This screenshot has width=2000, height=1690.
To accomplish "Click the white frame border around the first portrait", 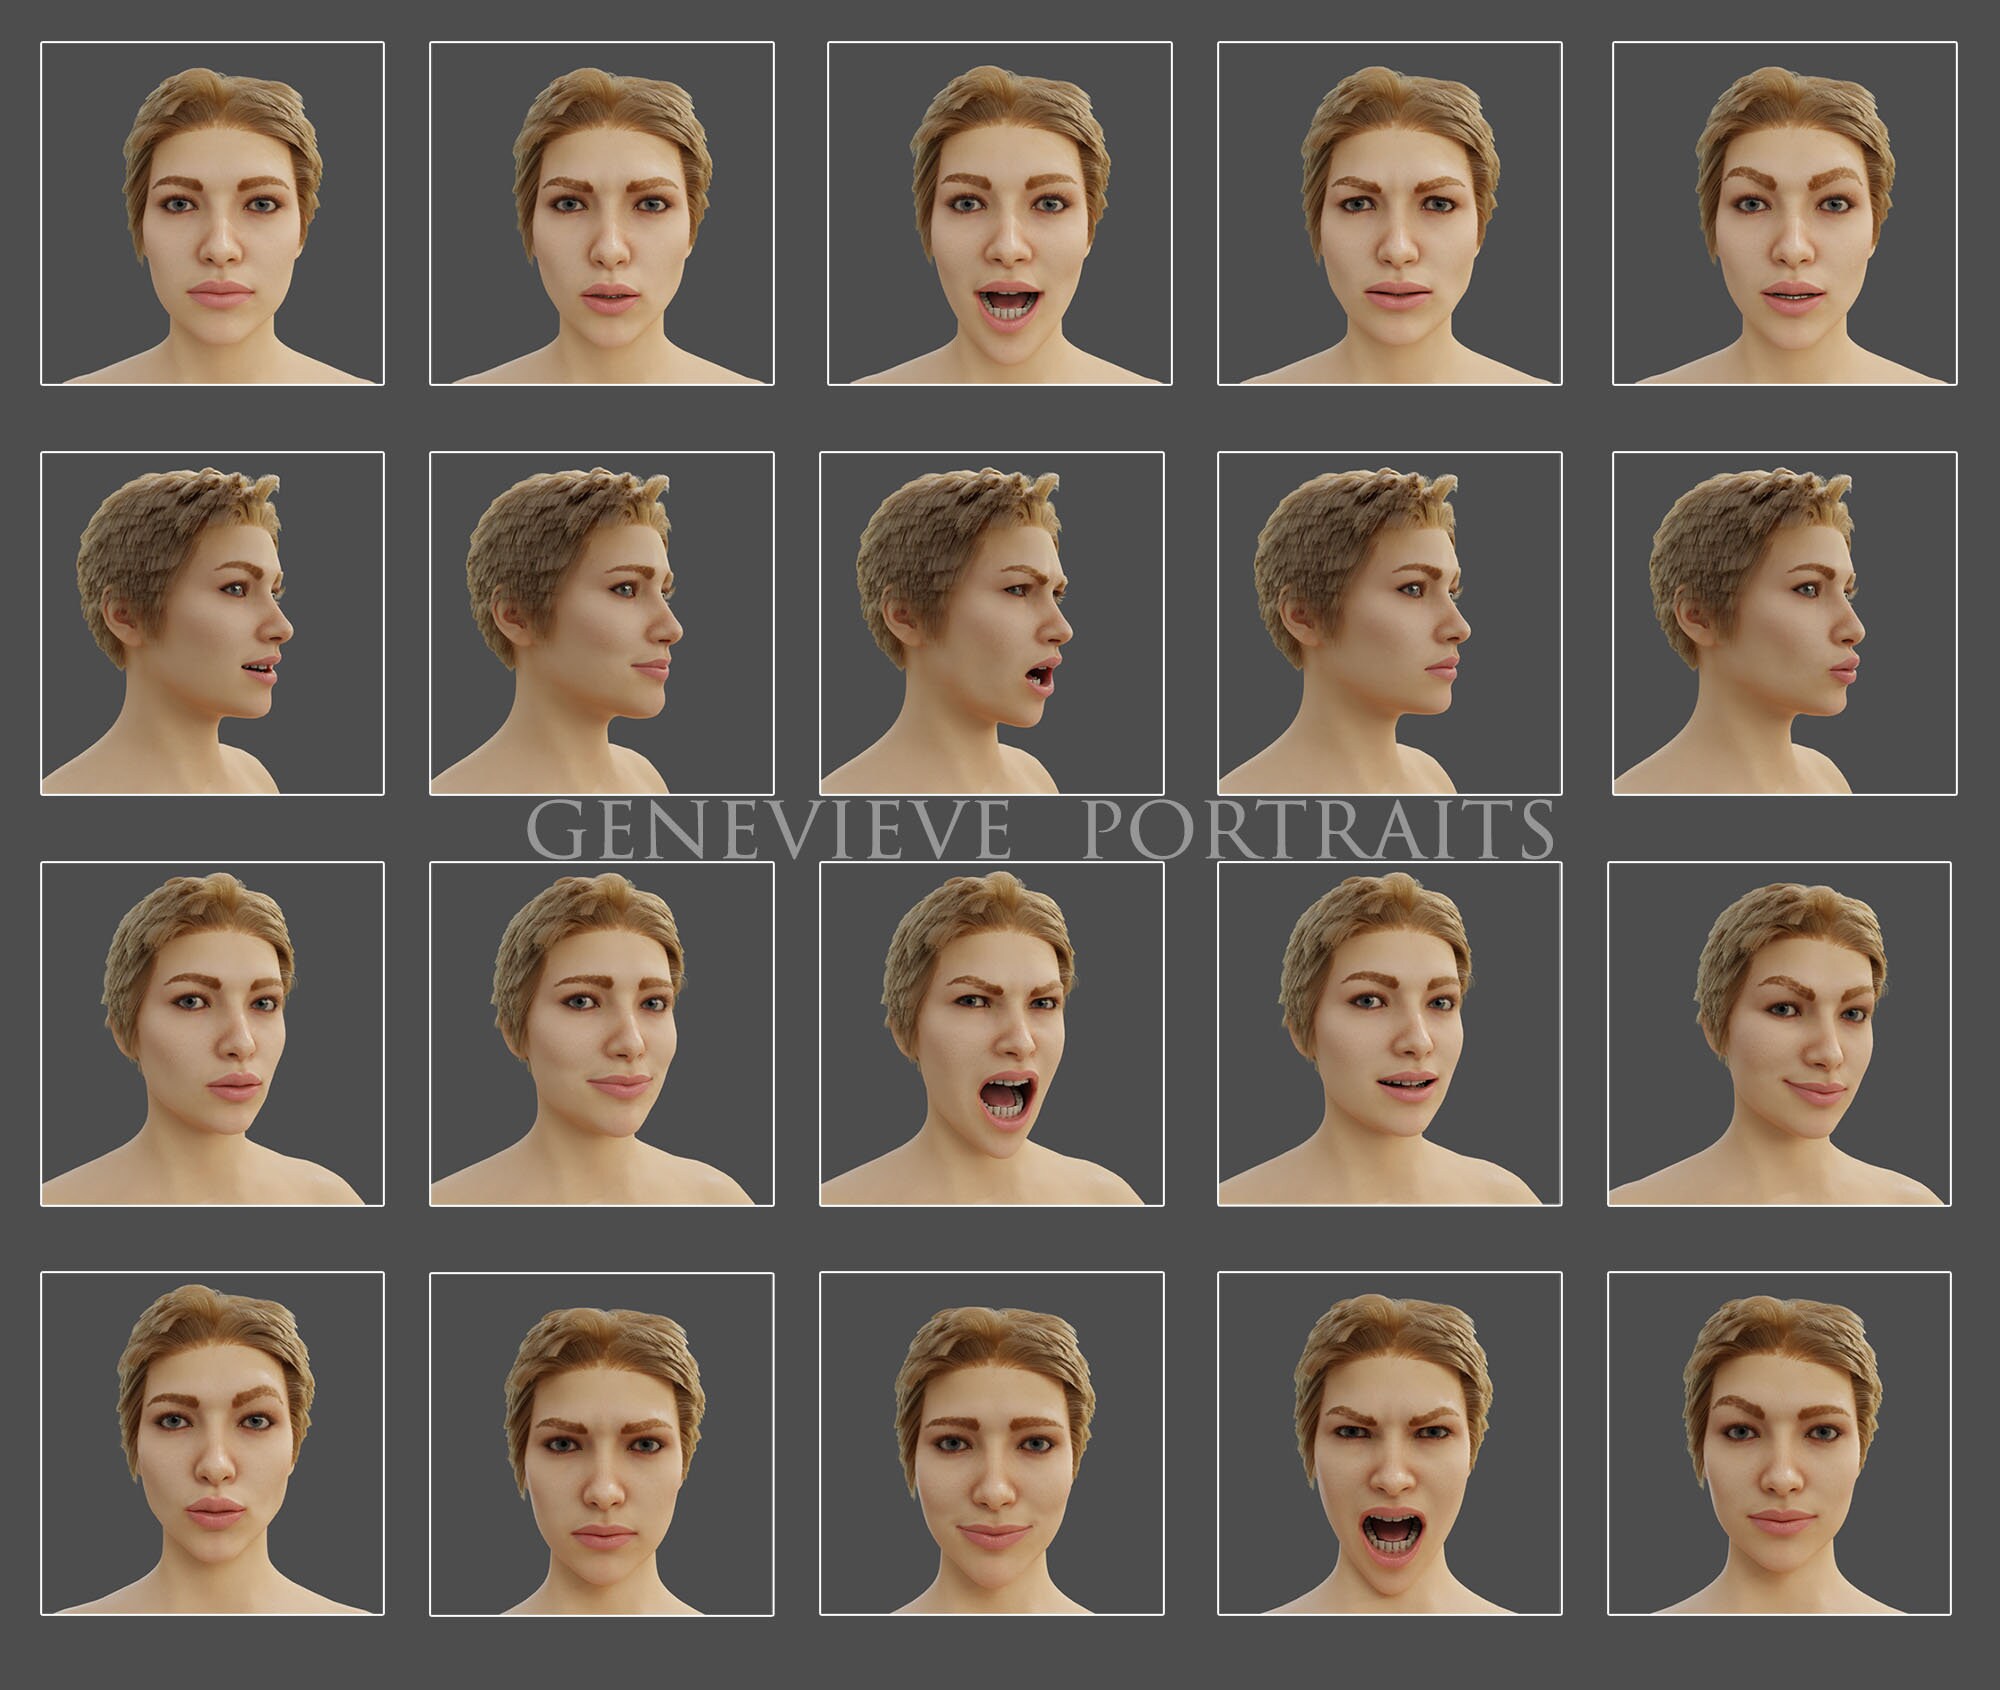I will click(213, 42).
